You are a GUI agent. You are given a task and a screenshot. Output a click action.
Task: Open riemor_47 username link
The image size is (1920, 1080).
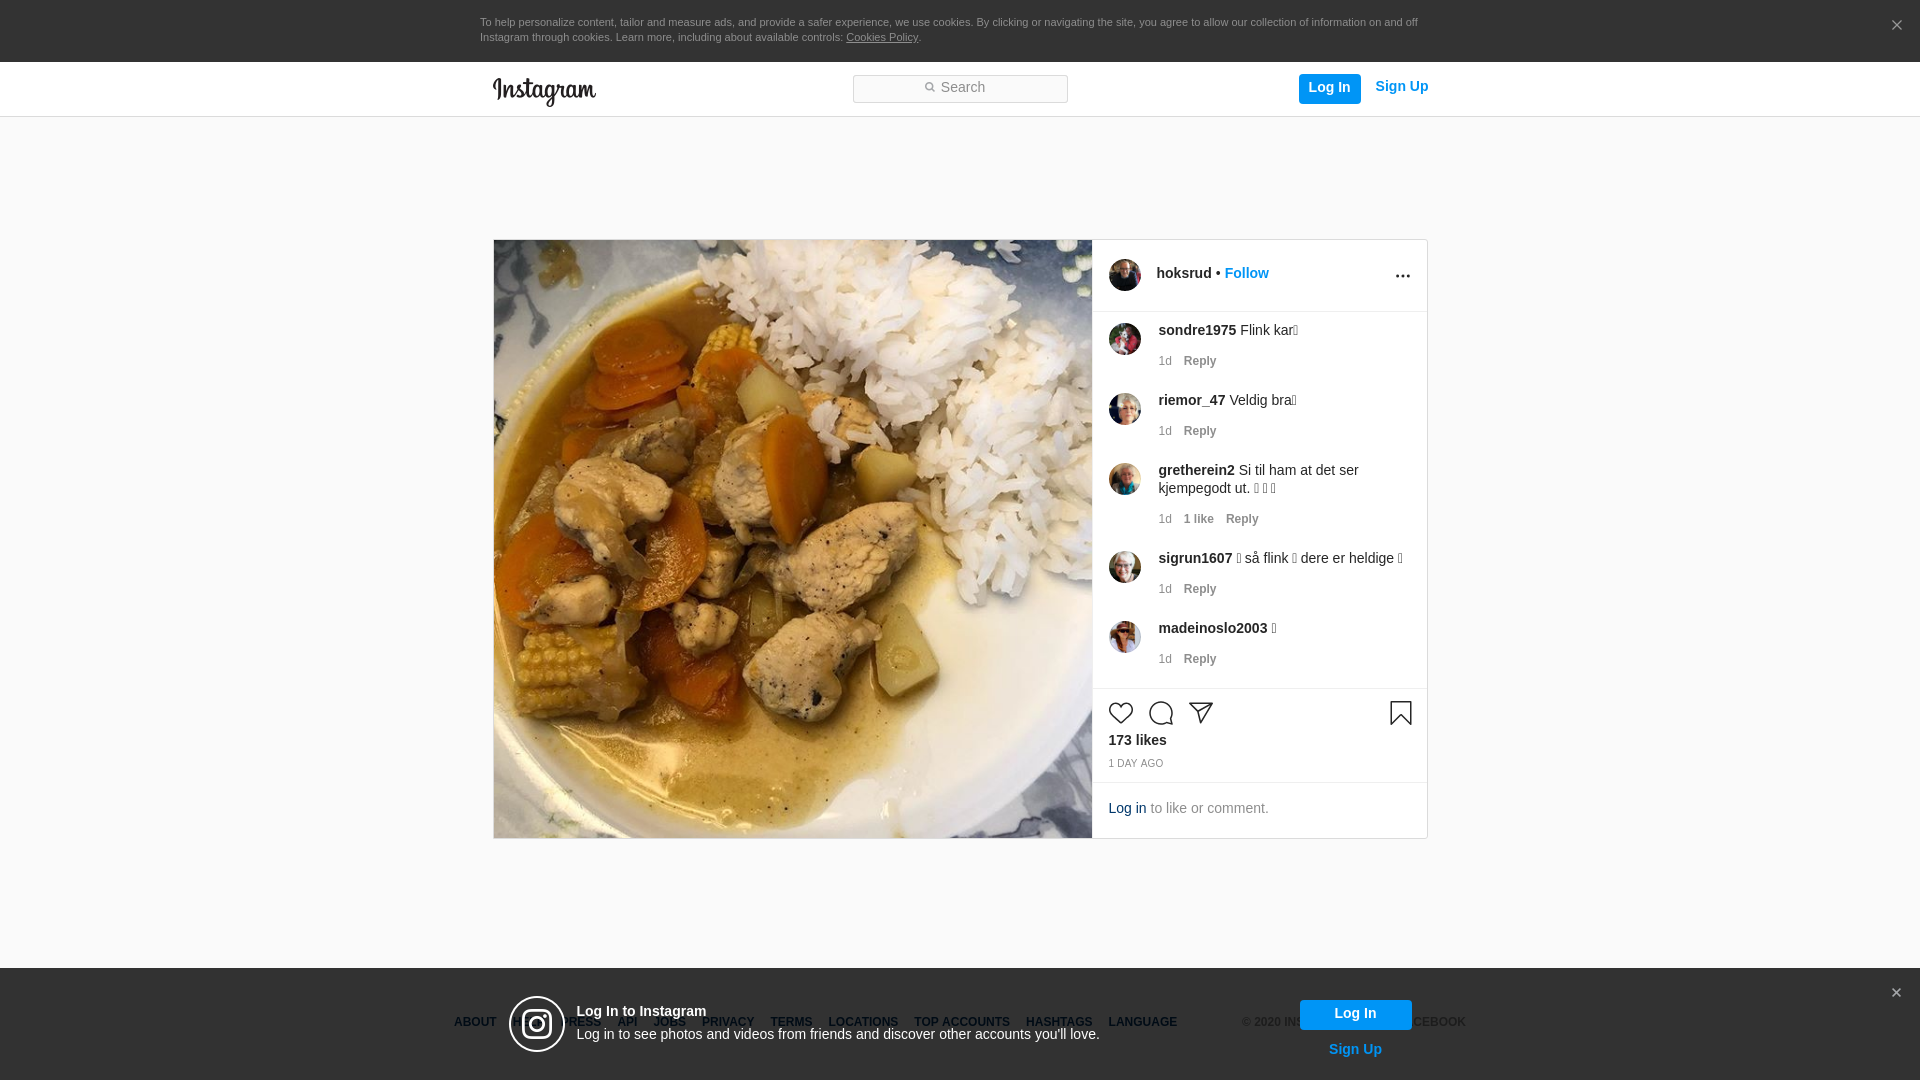tap(1192, 400)
